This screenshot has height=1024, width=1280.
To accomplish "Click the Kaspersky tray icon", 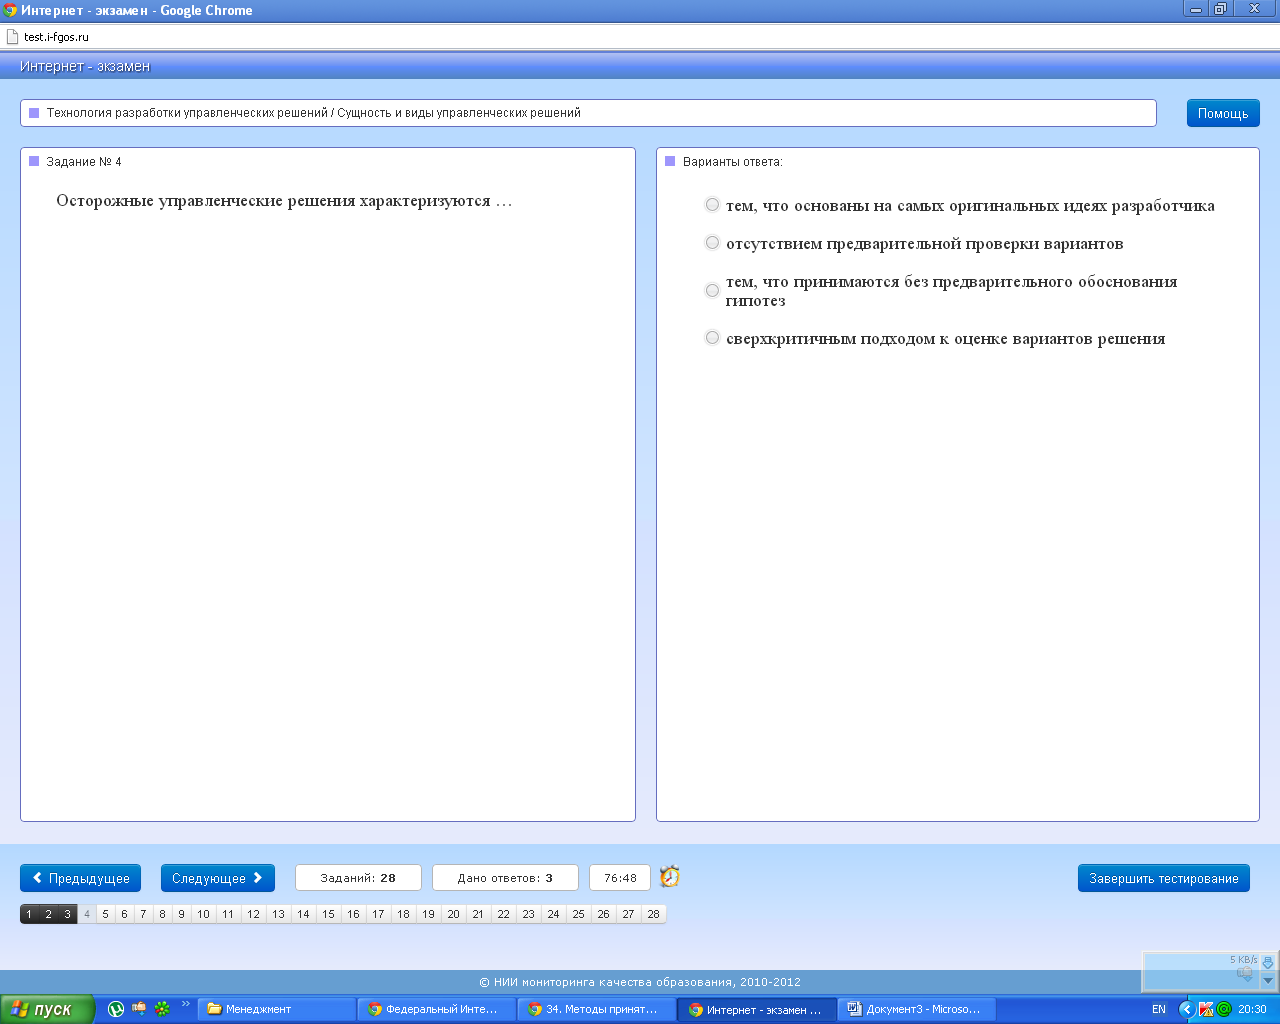I will [x=1206, y=1009].
